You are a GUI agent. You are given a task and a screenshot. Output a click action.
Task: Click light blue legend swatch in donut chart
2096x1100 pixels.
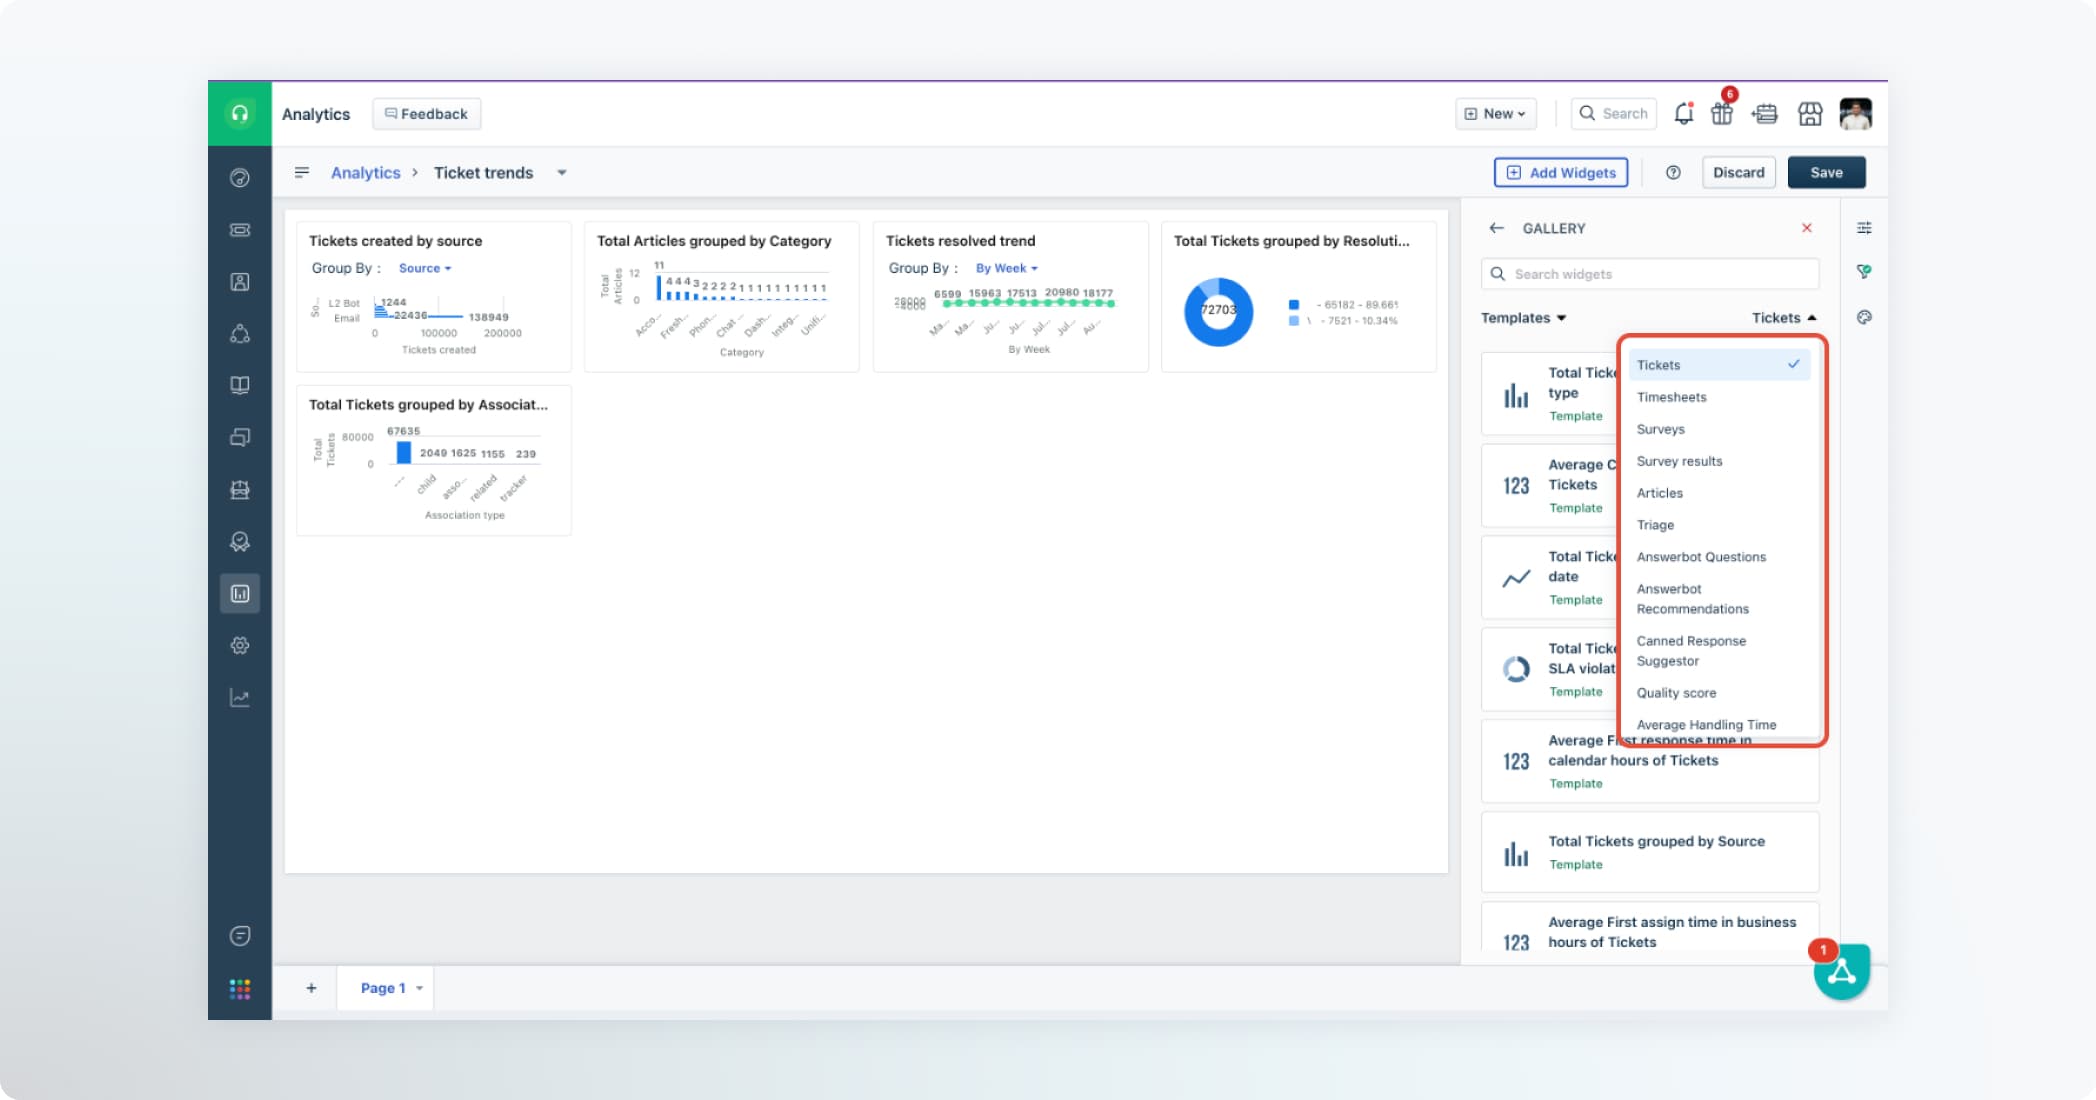(1294, 321)
